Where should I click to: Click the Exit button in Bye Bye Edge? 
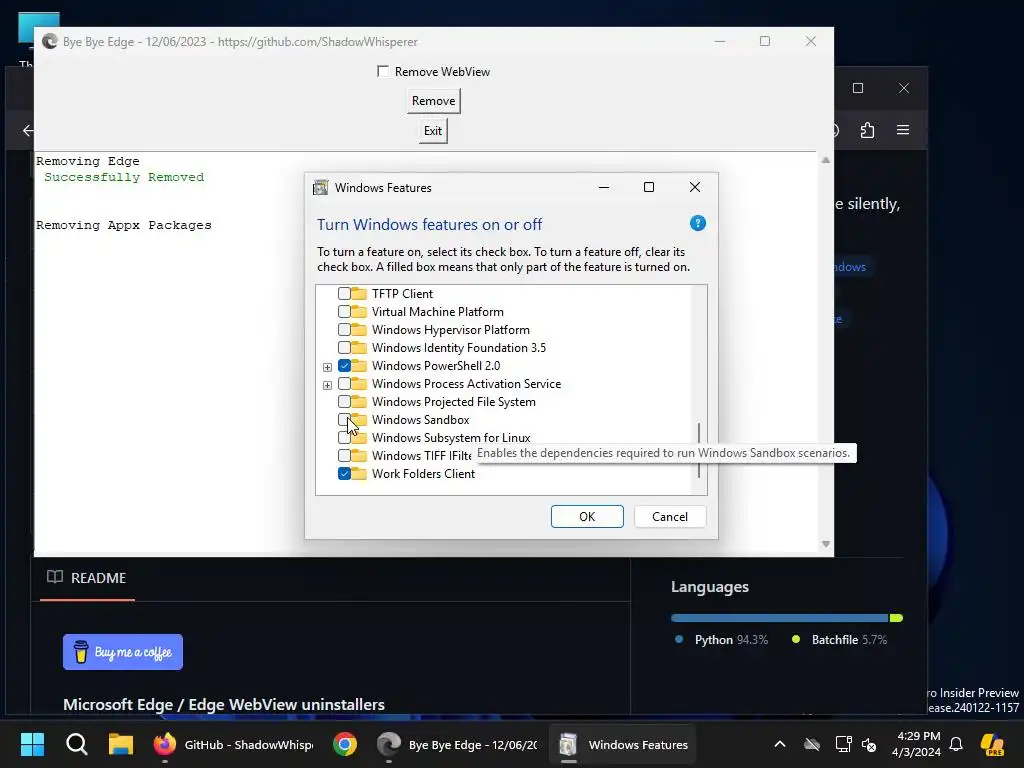[x=433, y=131]
